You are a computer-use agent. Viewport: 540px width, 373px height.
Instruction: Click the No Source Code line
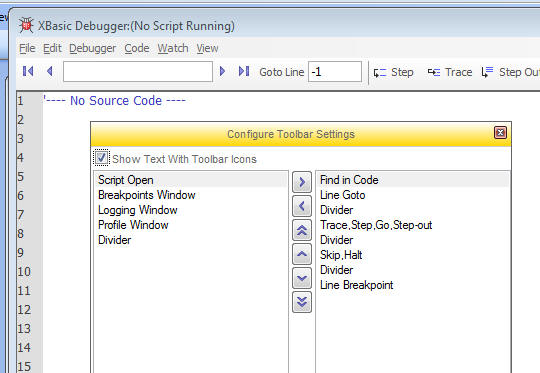[x=114, y=101]
